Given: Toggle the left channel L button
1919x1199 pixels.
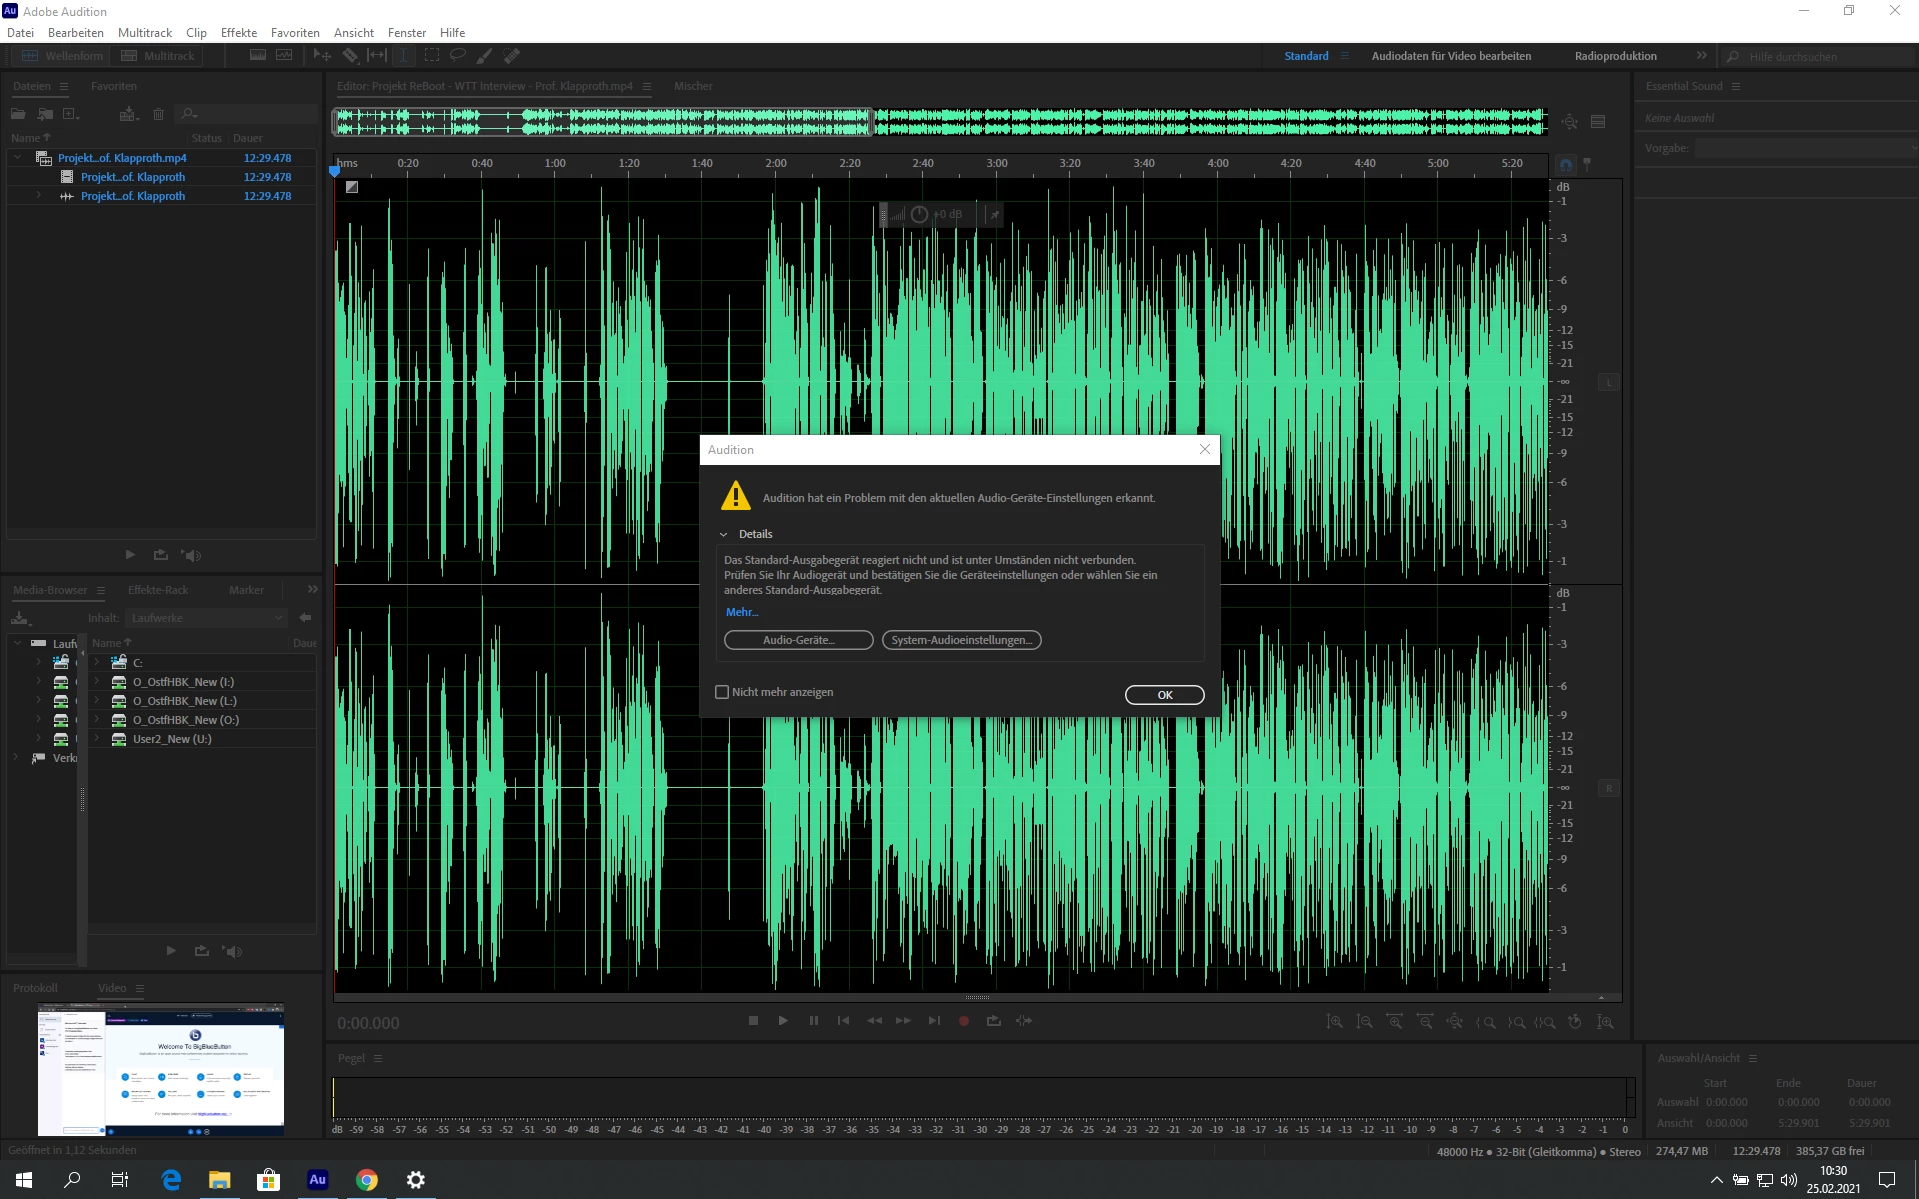Looking at the screenshot, I should point(1609,383).
